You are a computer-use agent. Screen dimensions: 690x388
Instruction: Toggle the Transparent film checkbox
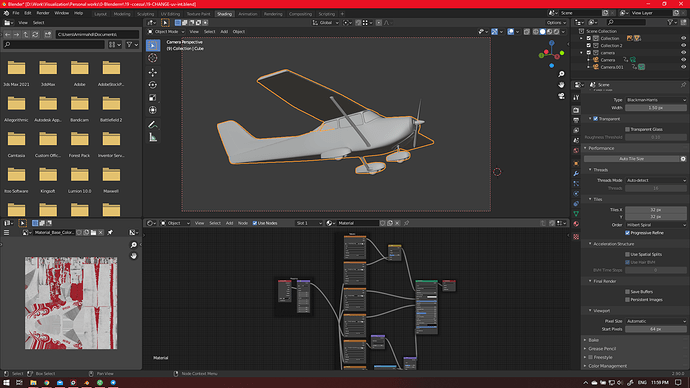click(595, 119)
